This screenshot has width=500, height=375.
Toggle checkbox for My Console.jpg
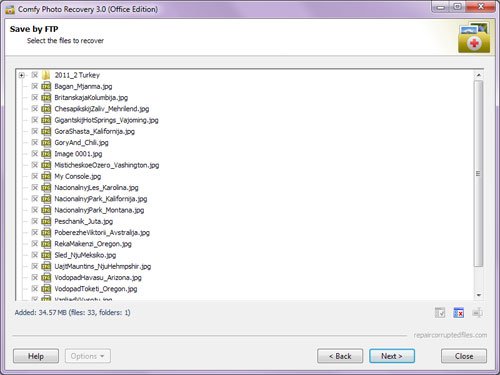[x=35, y=176]
